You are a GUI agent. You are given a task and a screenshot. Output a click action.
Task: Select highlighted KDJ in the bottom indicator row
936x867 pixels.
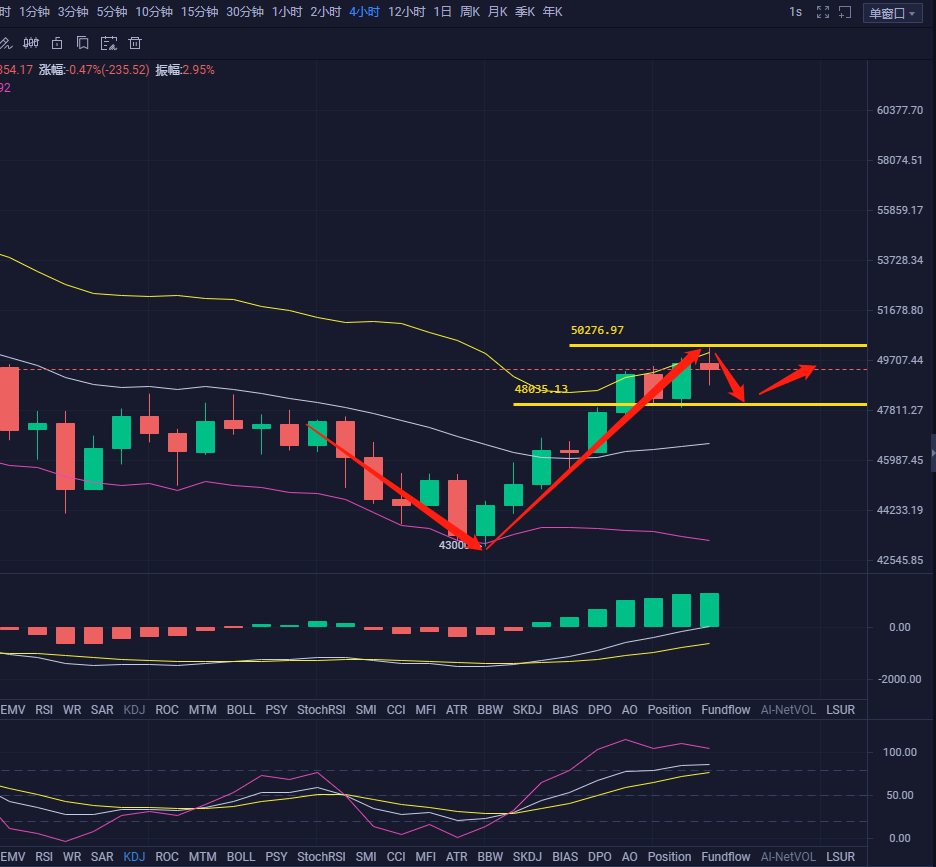[x=134, y=857]
